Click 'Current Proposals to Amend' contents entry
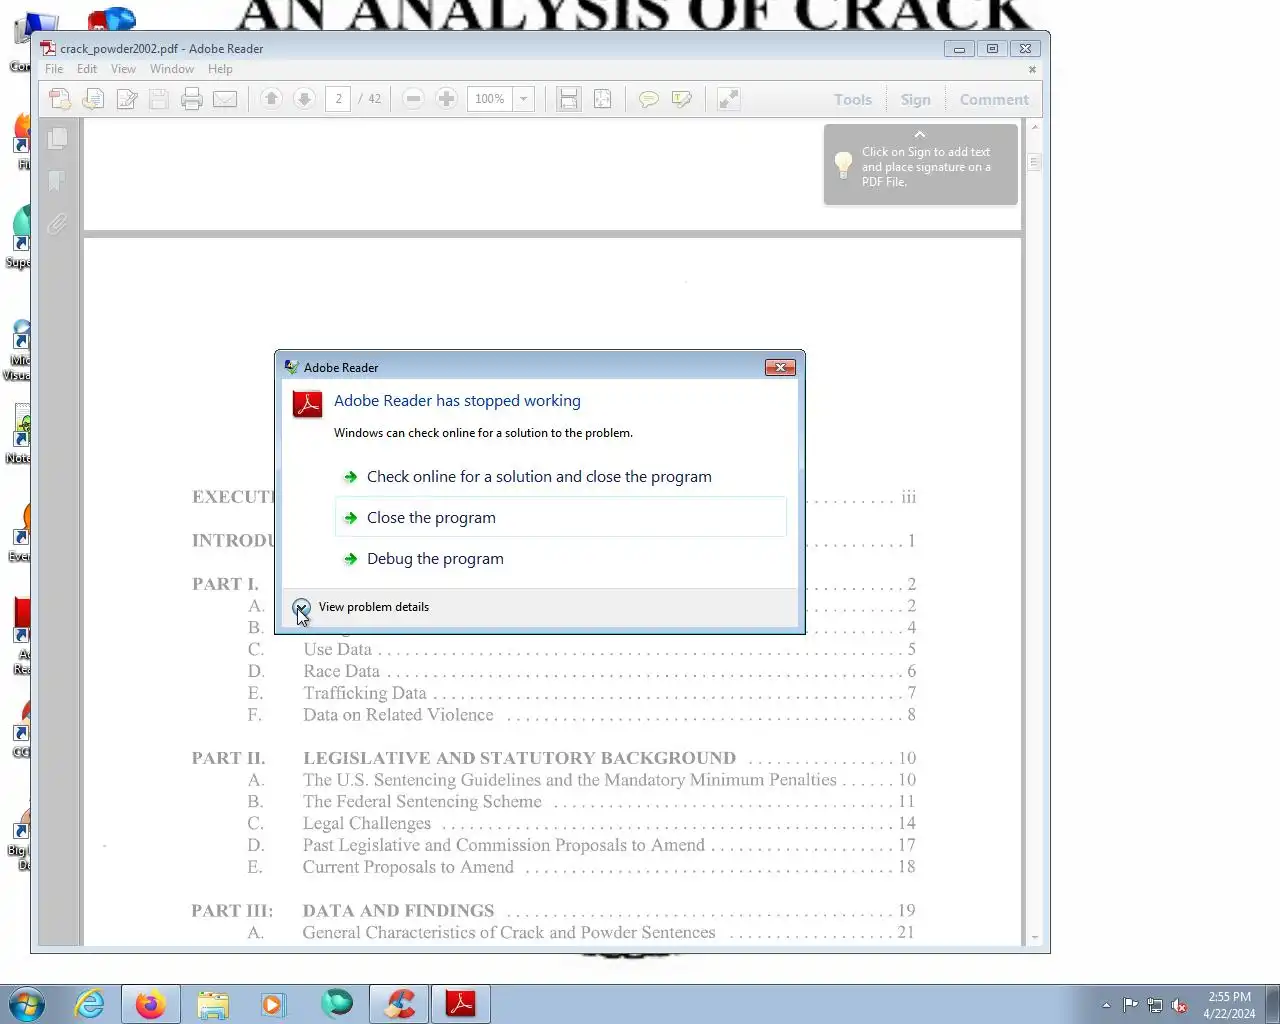Viewport: 1280px width, 1024px height. [408, 867]
